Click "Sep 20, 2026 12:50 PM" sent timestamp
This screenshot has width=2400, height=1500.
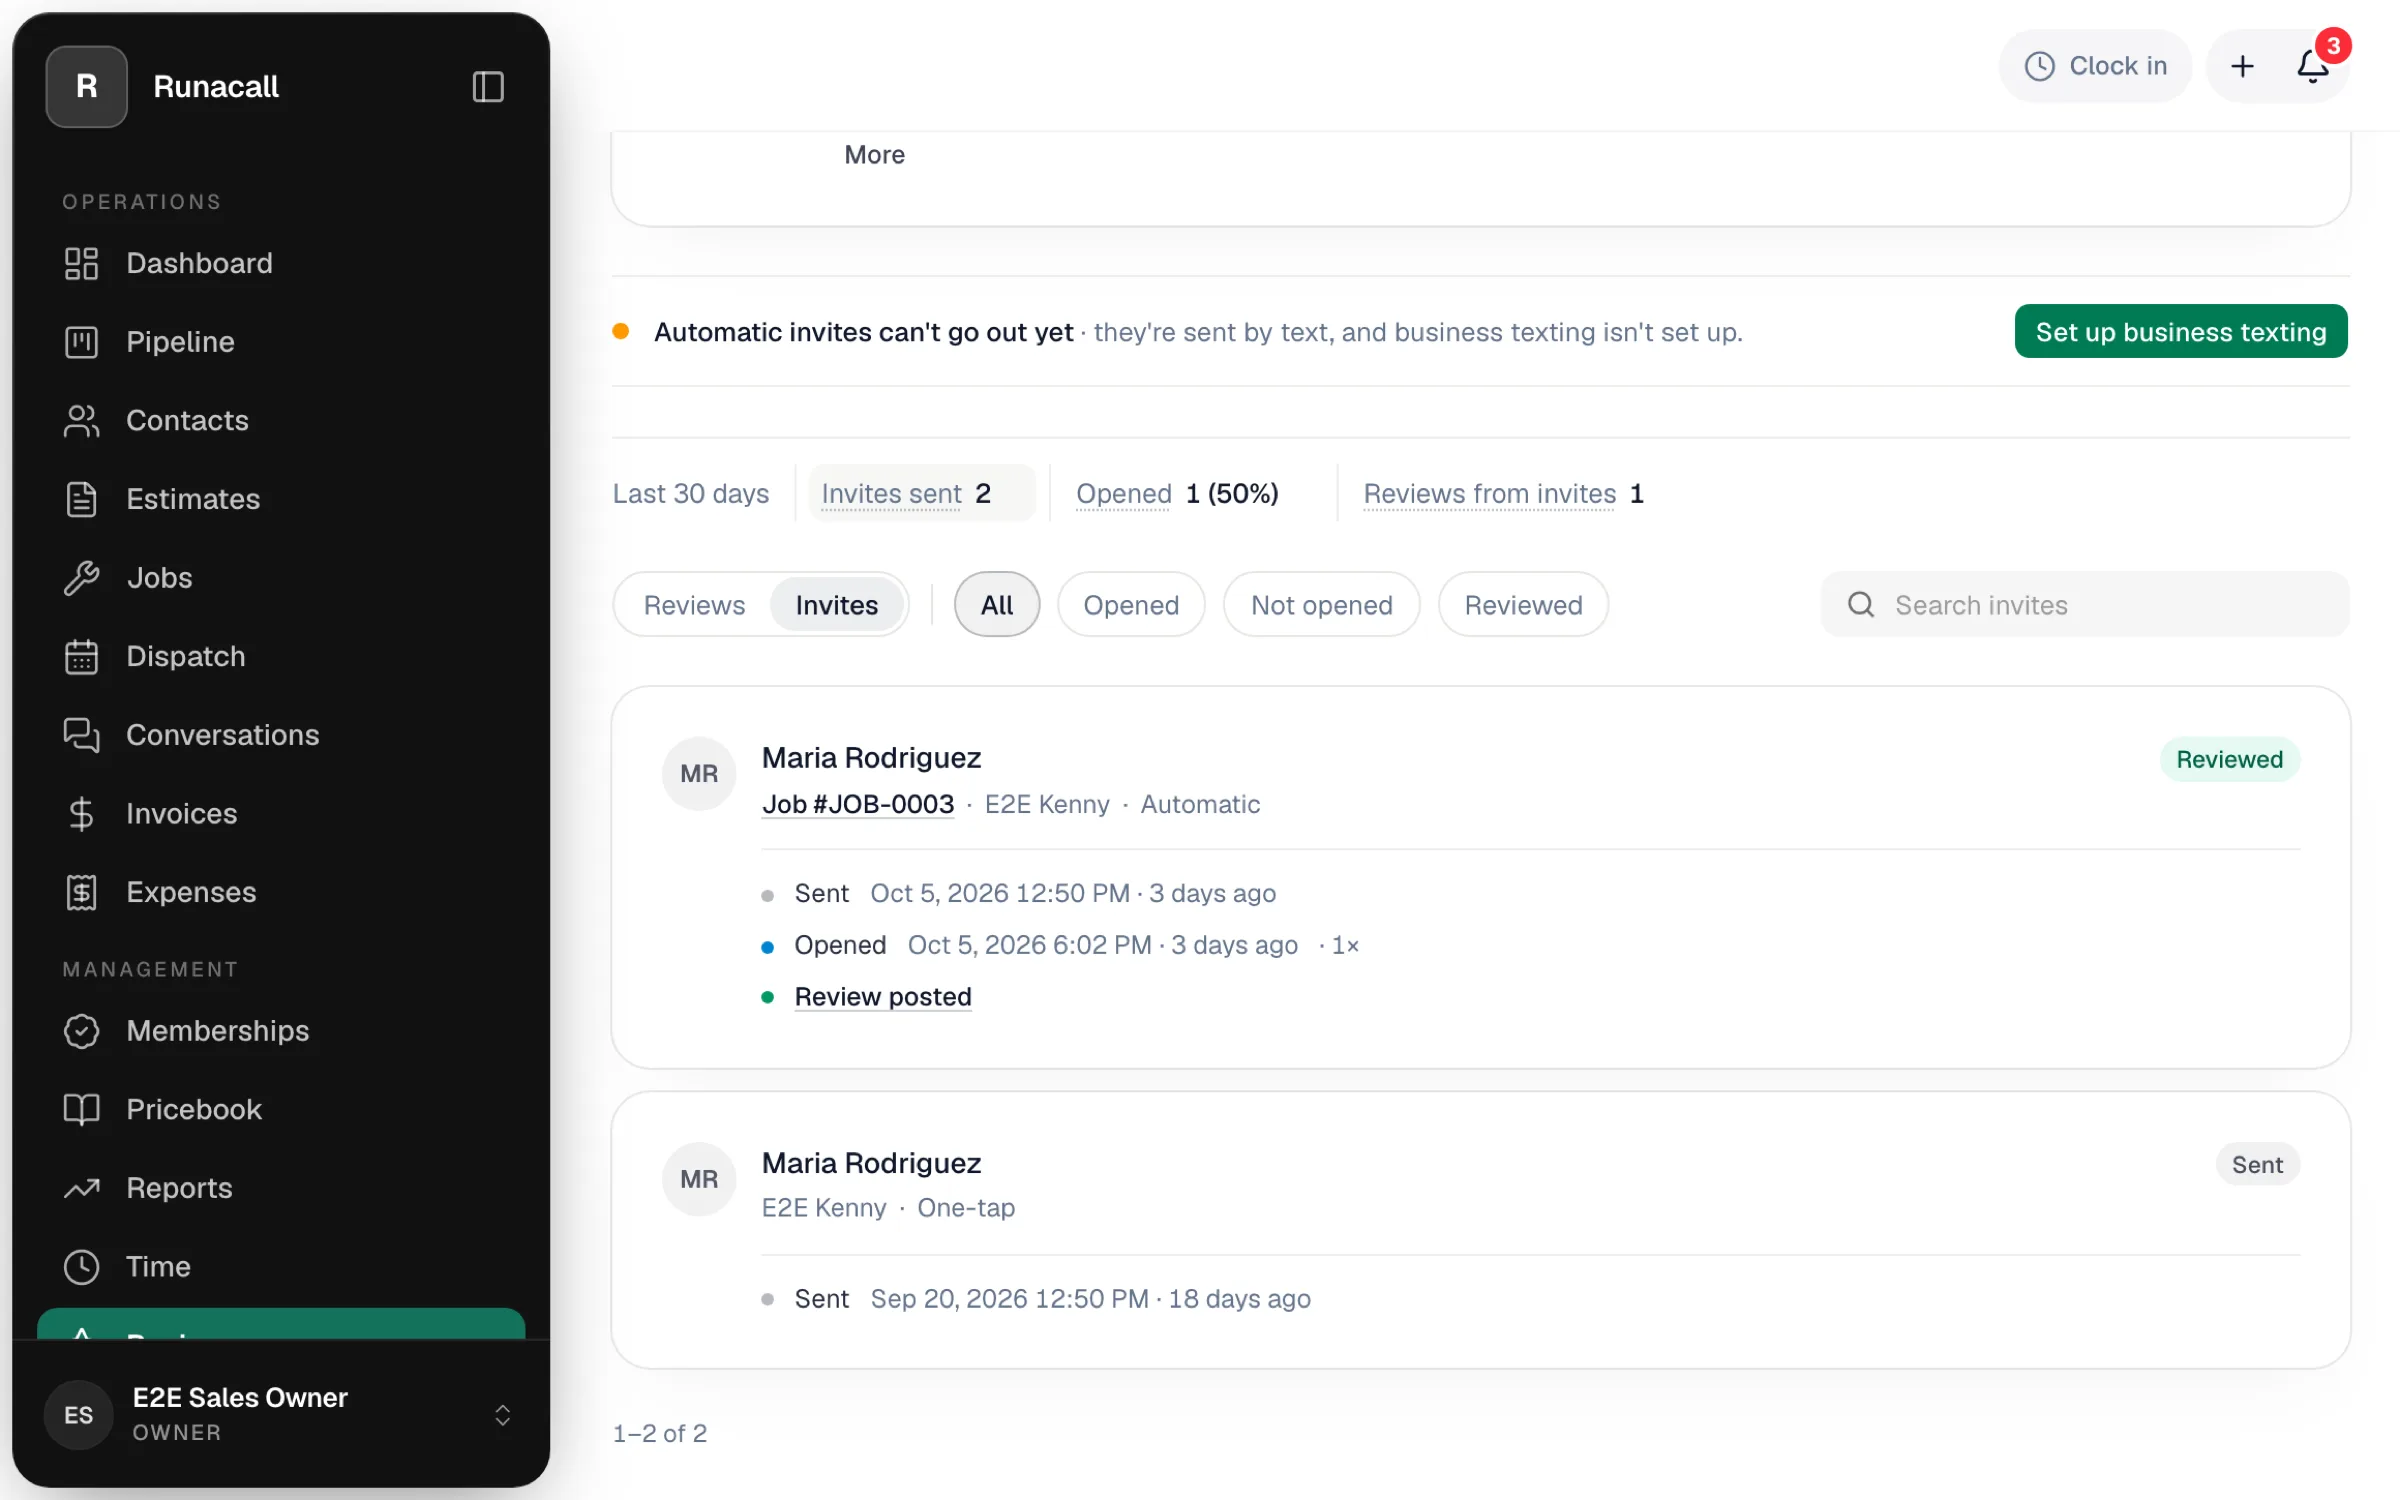1009,1299
